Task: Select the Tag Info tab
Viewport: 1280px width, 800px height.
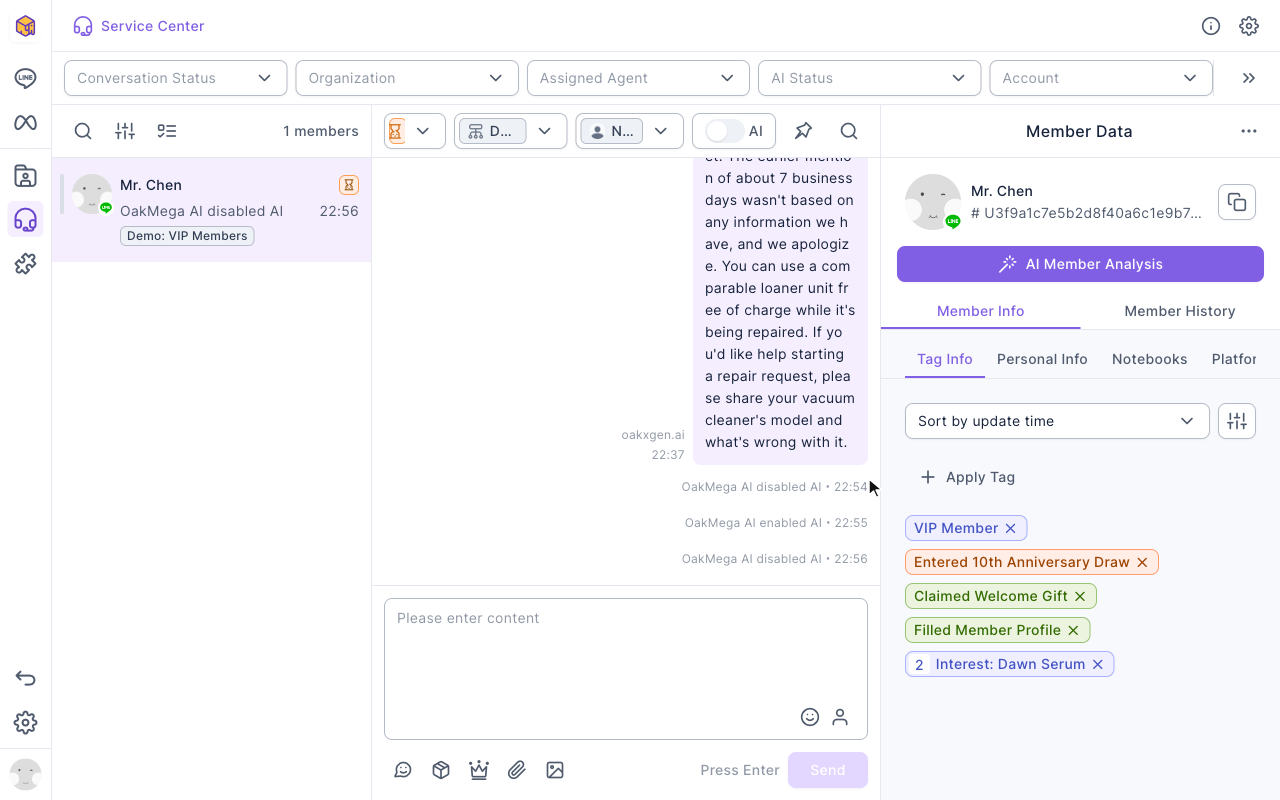Action: tap(945, 359)
